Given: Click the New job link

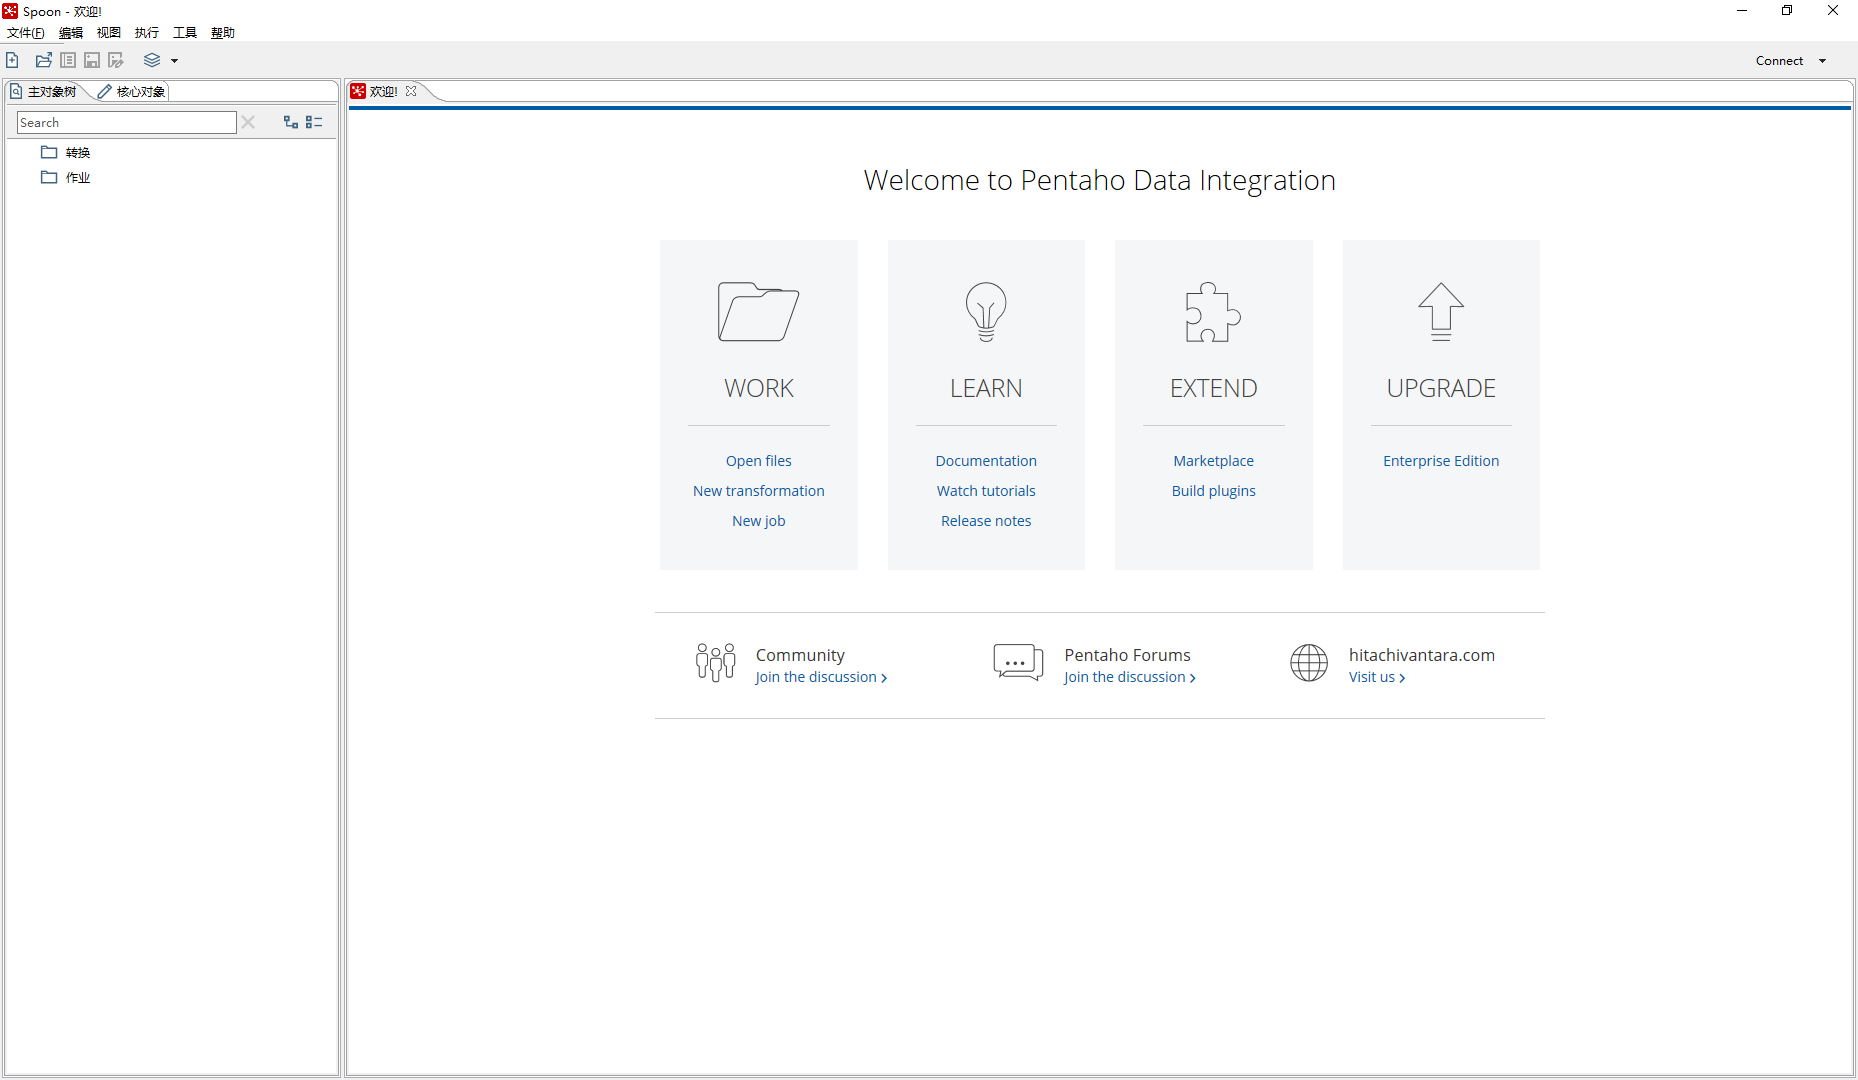Looking at the screenshot, I should (759, 521).
